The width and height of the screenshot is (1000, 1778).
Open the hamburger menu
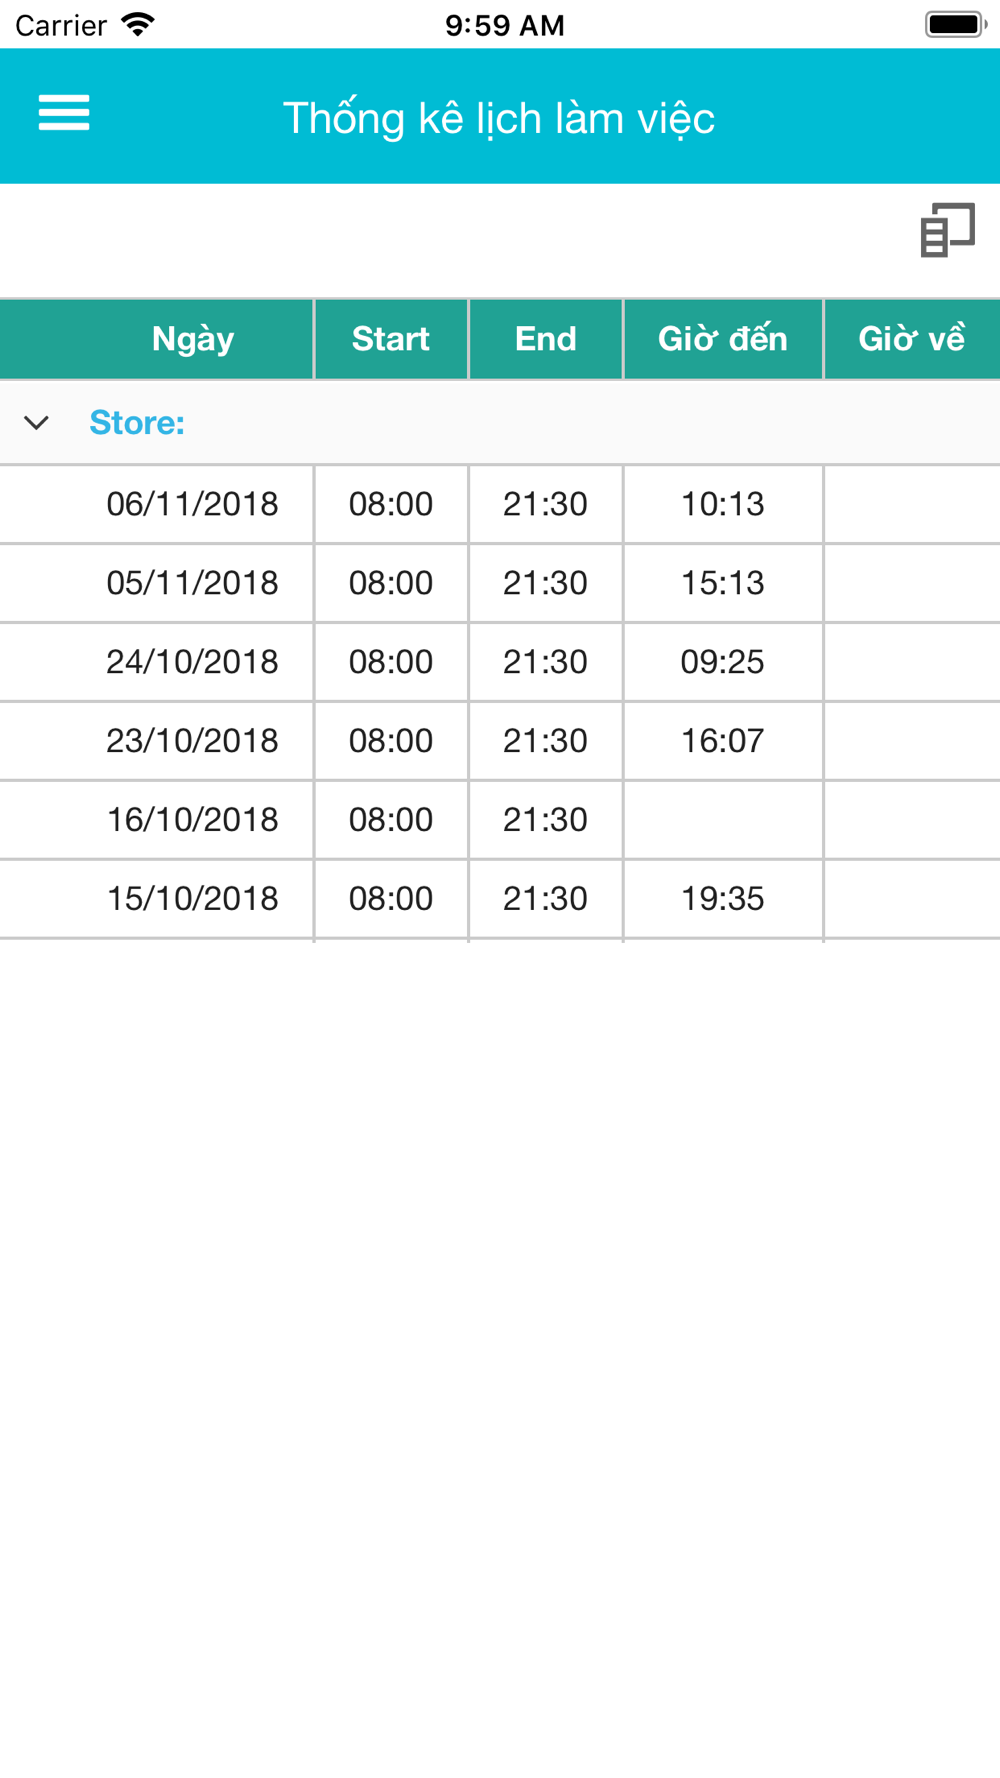point(64,113)
